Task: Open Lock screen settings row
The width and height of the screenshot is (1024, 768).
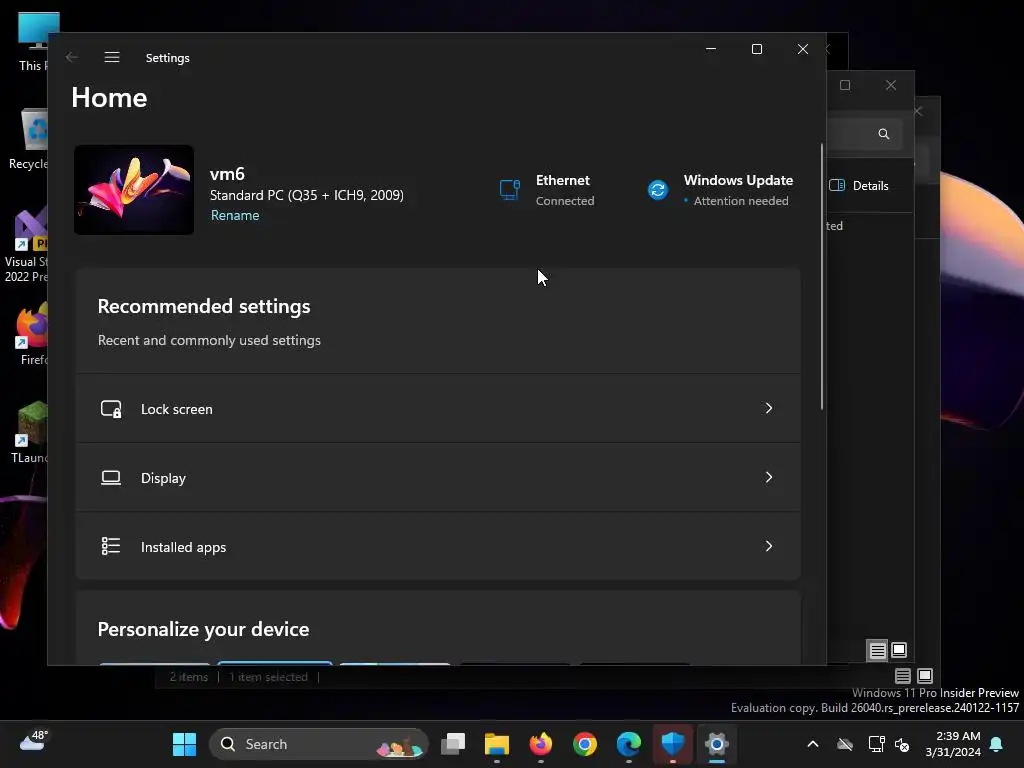Action: click(x=438, y=409)
